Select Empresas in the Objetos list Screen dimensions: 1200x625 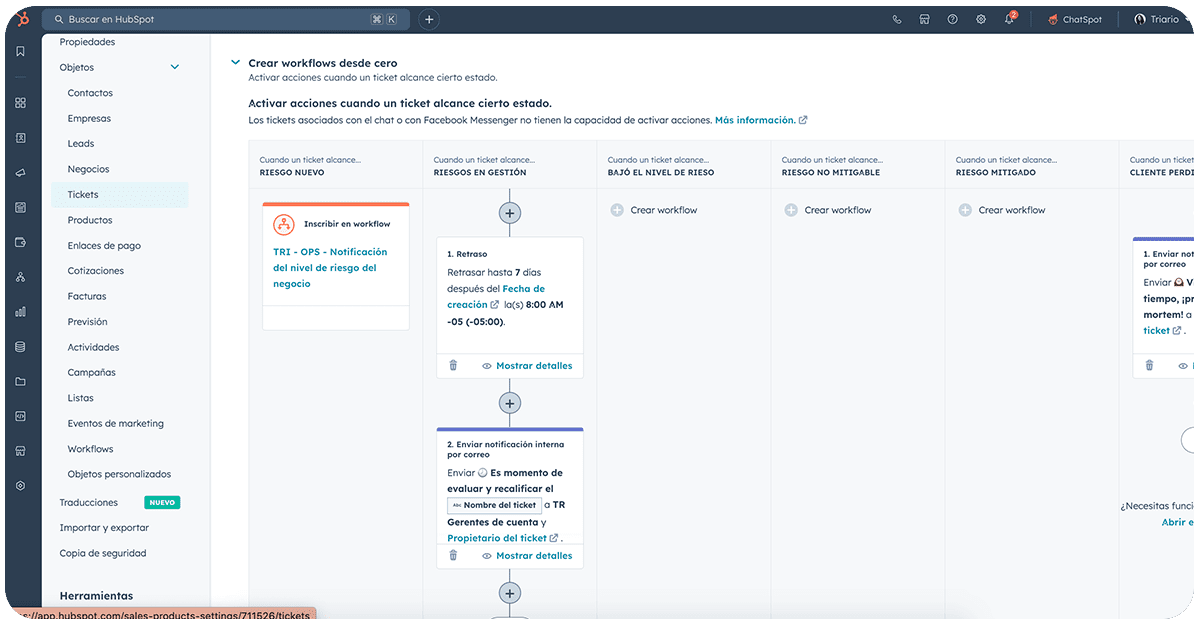coord(89,118)
